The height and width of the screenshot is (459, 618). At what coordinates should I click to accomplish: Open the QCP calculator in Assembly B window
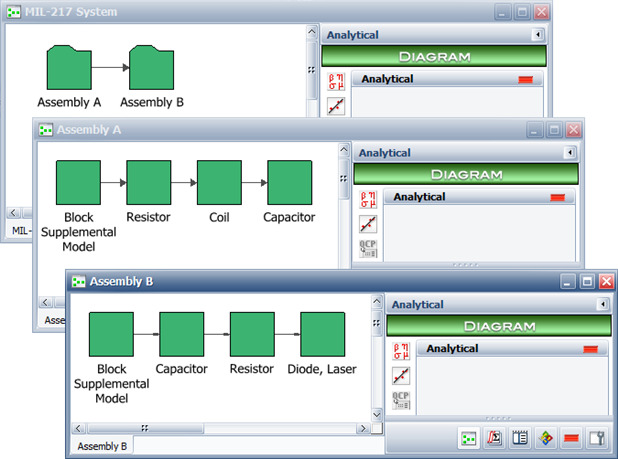pyautogui.click(x=400, y=400)
